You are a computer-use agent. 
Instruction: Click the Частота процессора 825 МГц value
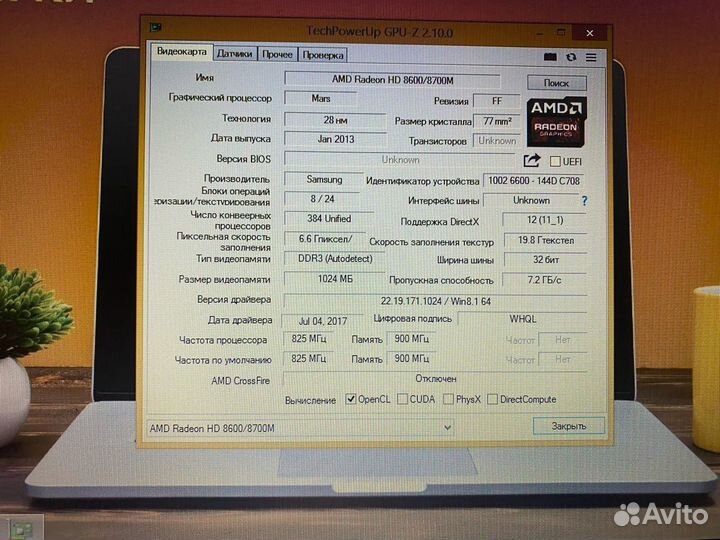[x=309, y=339]
